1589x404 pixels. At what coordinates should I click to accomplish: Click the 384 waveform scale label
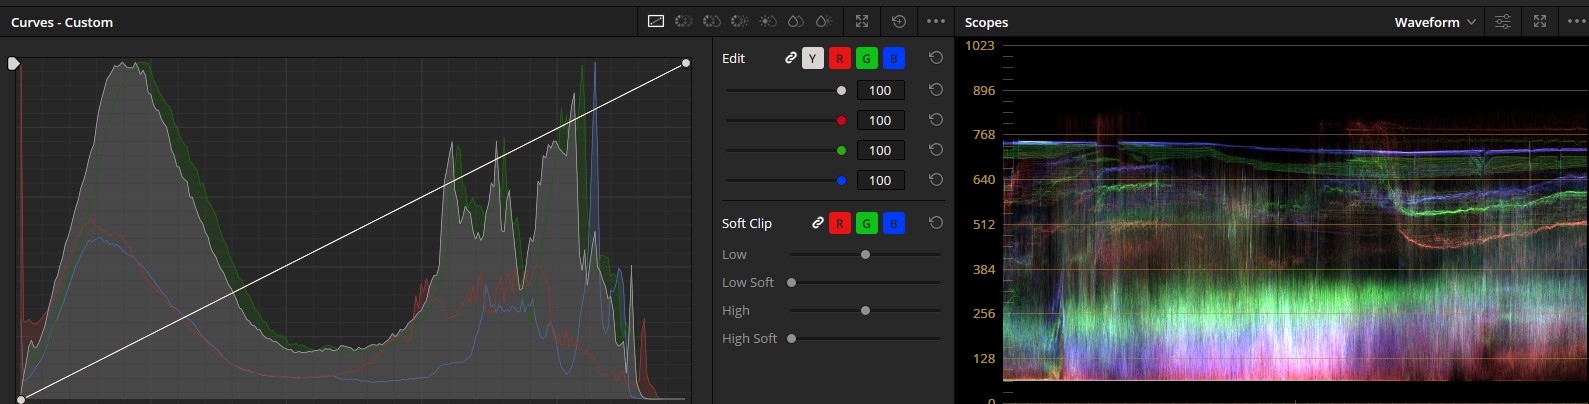click(984, 269)
